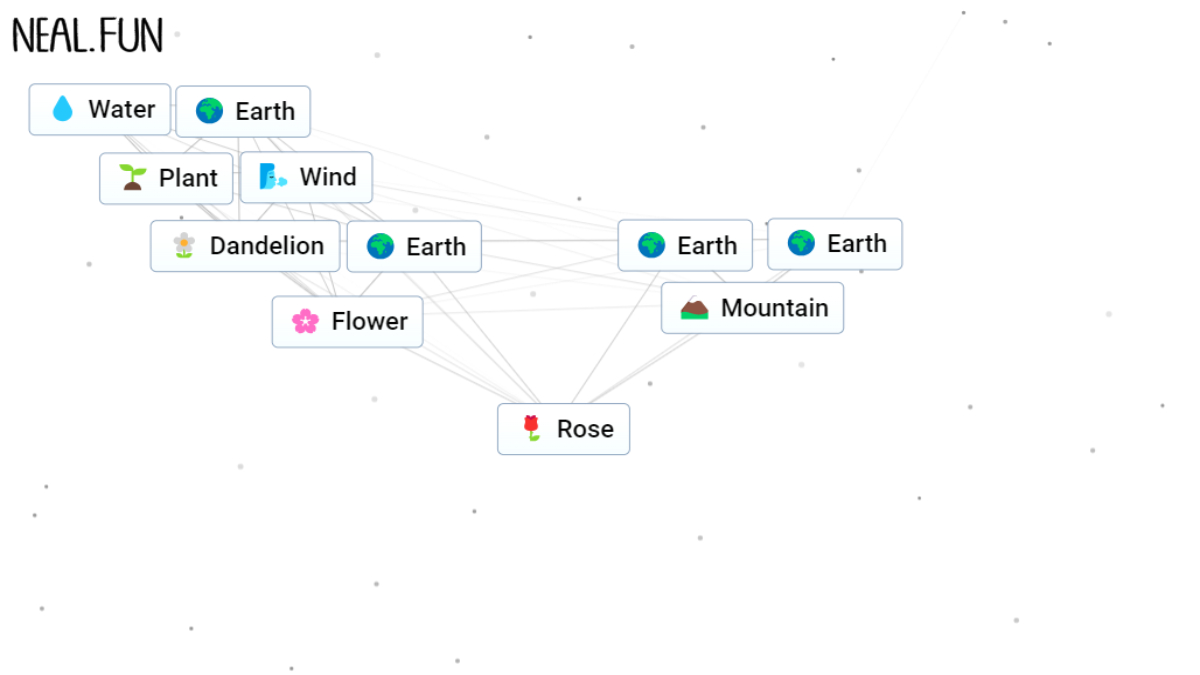Screen dimensions: 1200x675
Task: Click the water droplet icon on the Water card
Action: click(x=63, y=109)
